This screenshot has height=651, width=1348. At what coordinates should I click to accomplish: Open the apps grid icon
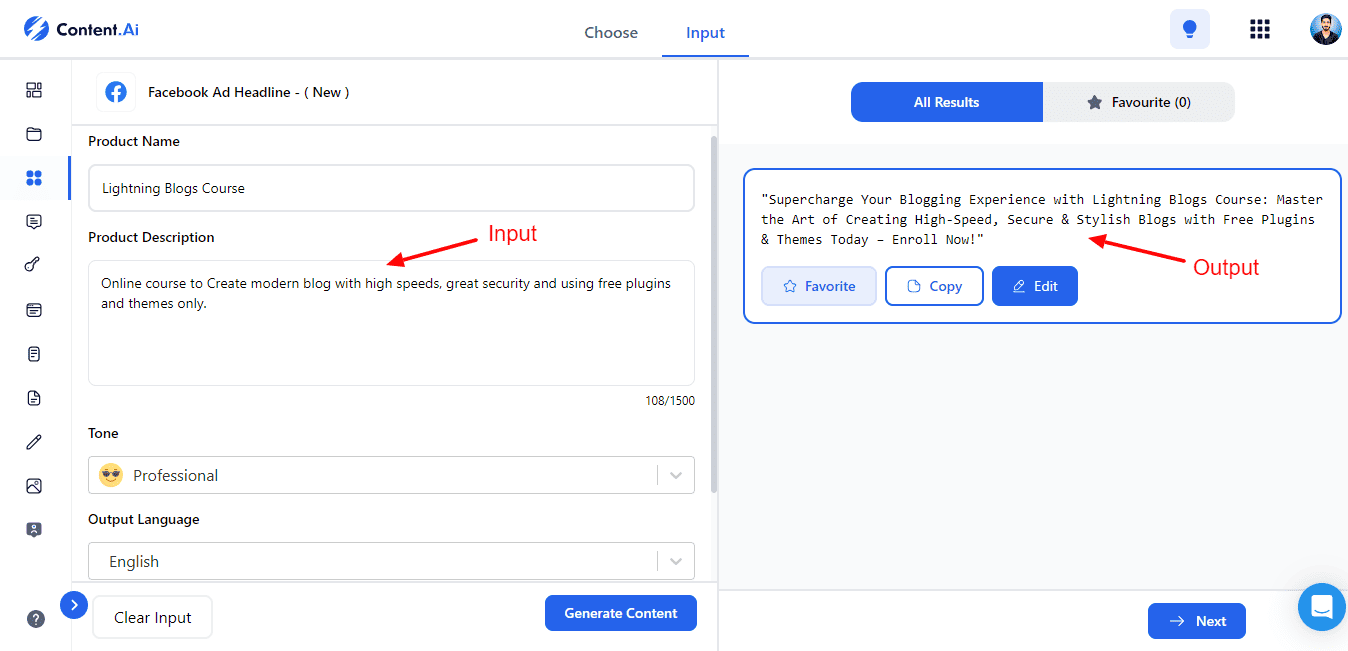[x=1260, y=30]
